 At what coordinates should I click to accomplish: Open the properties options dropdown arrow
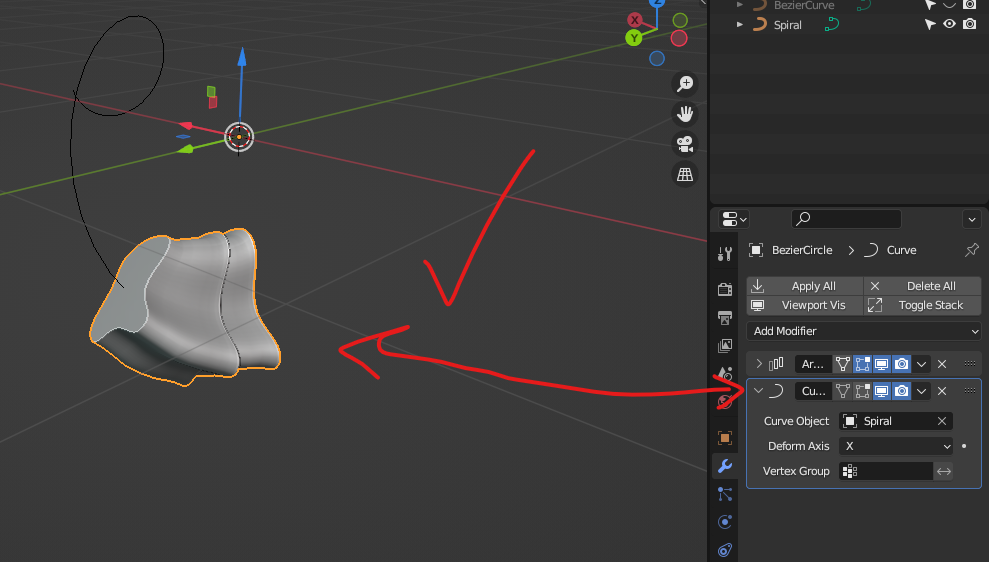971,219
